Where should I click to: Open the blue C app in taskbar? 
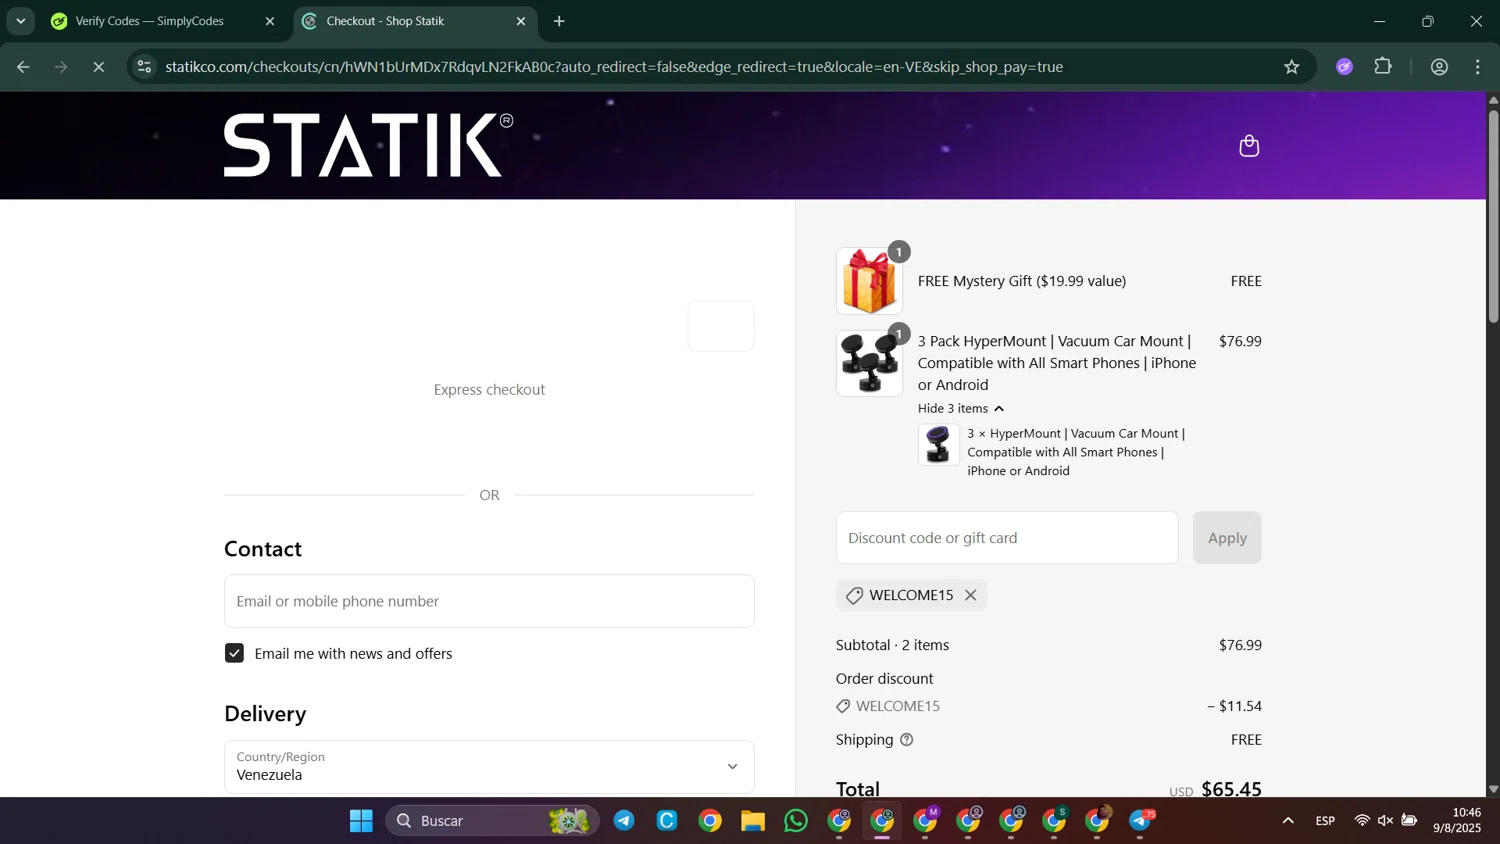click(667, 821)
